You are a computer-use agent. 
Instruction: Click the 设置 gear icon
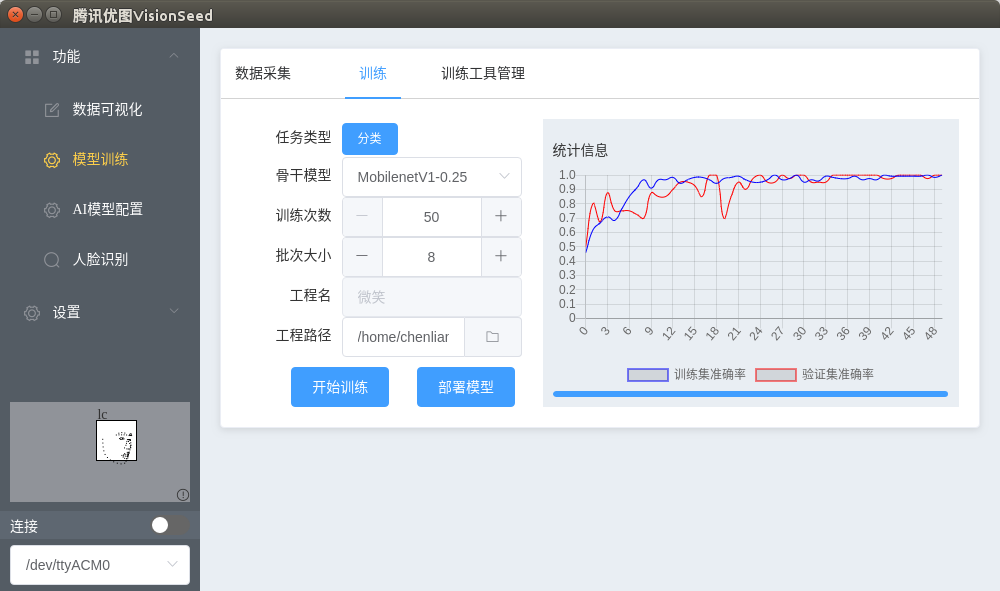(x=32, y=312)
